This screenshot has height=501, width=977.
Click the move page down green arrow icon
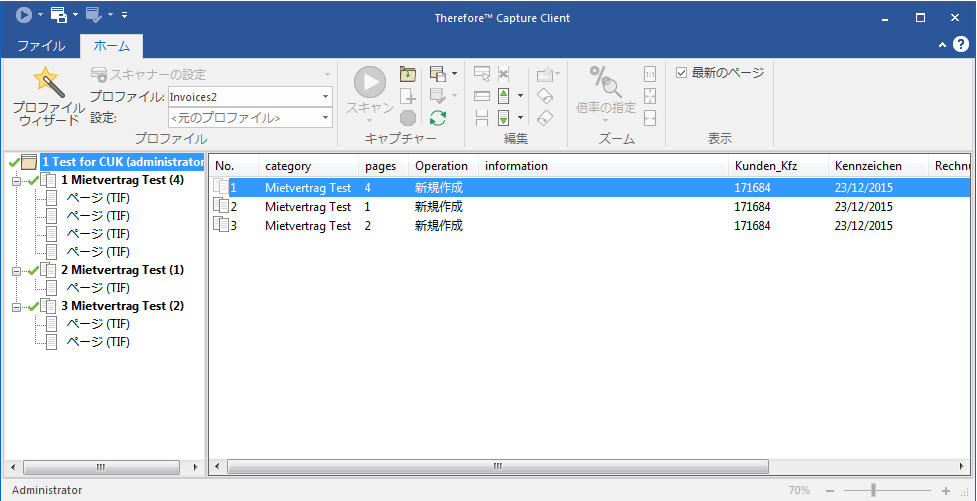point(503,118)
